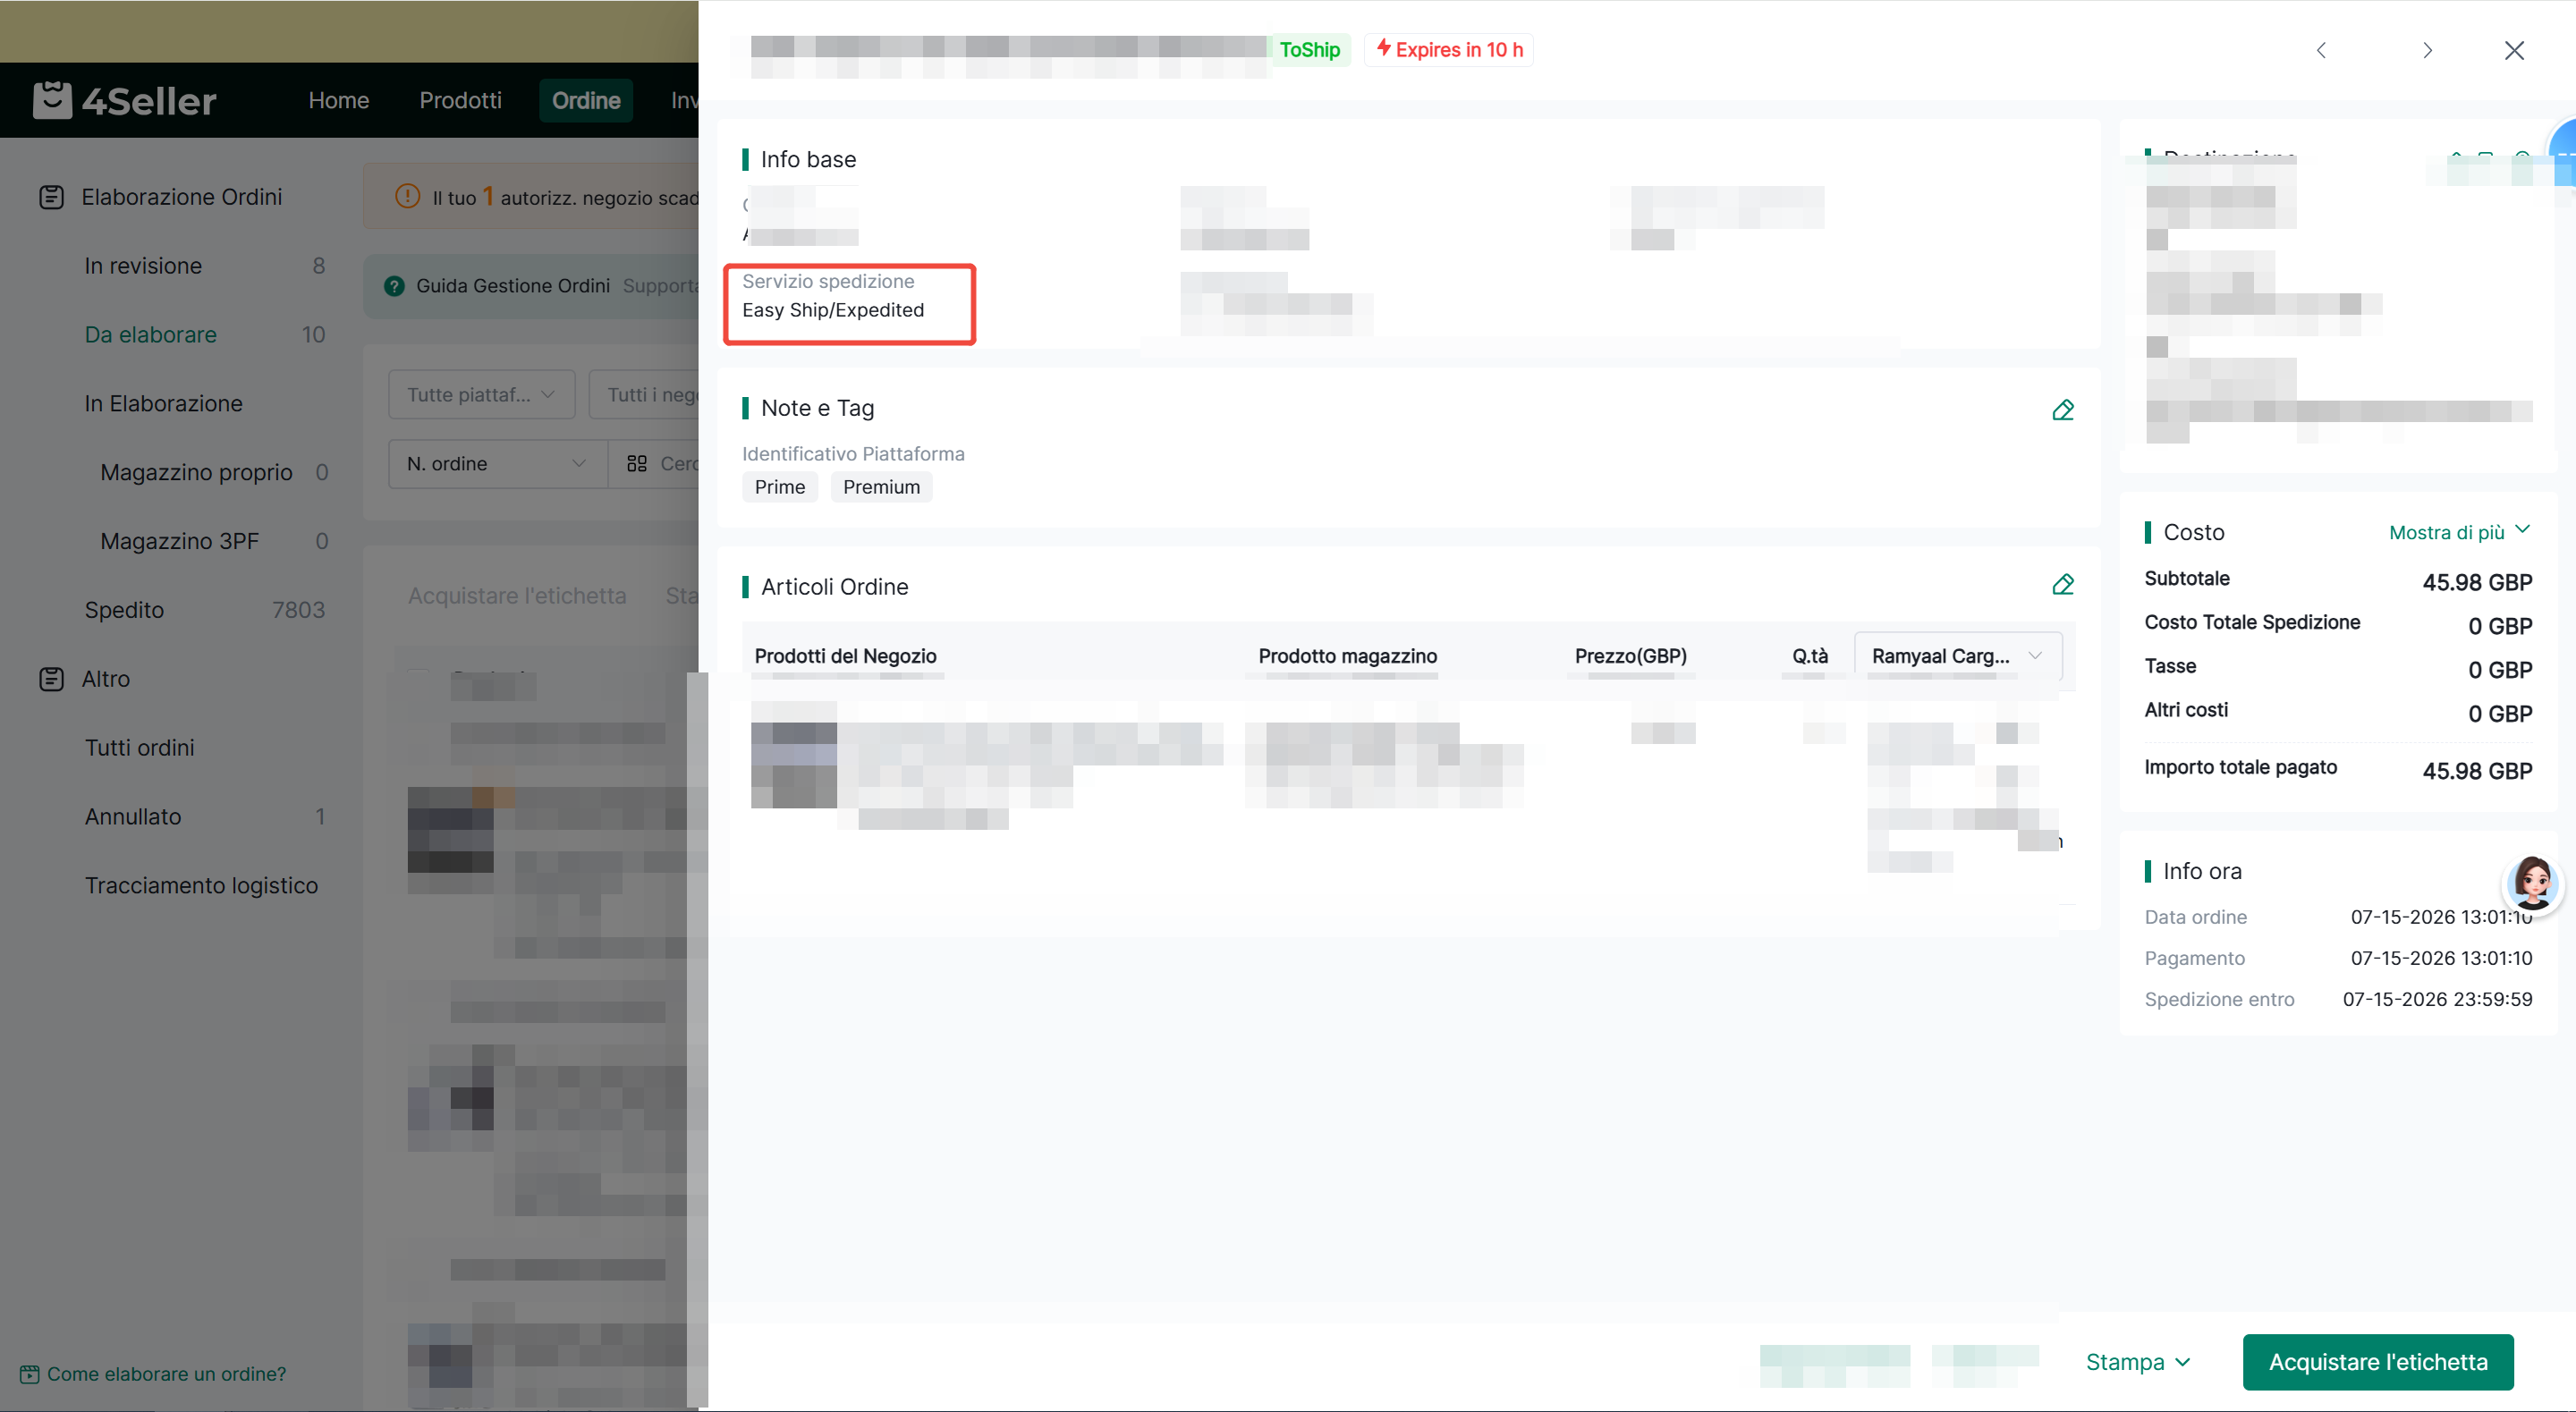The height and width of the screenshot is (1412, 2576).
Task: Click the help icon beside Guida Gestione Ordini
Action: click(395, 286)
